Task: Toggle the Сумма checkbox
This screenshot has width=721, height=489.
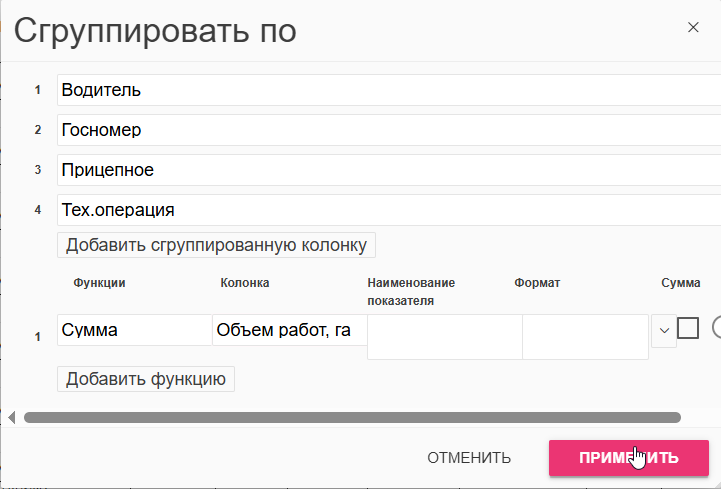Action: point(688,328)
